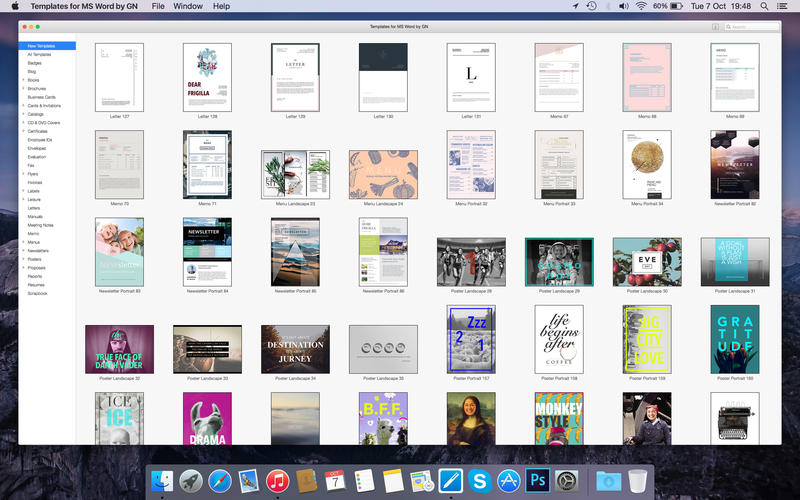
Task: Open the Apple menu
Action: click(15, 6)
